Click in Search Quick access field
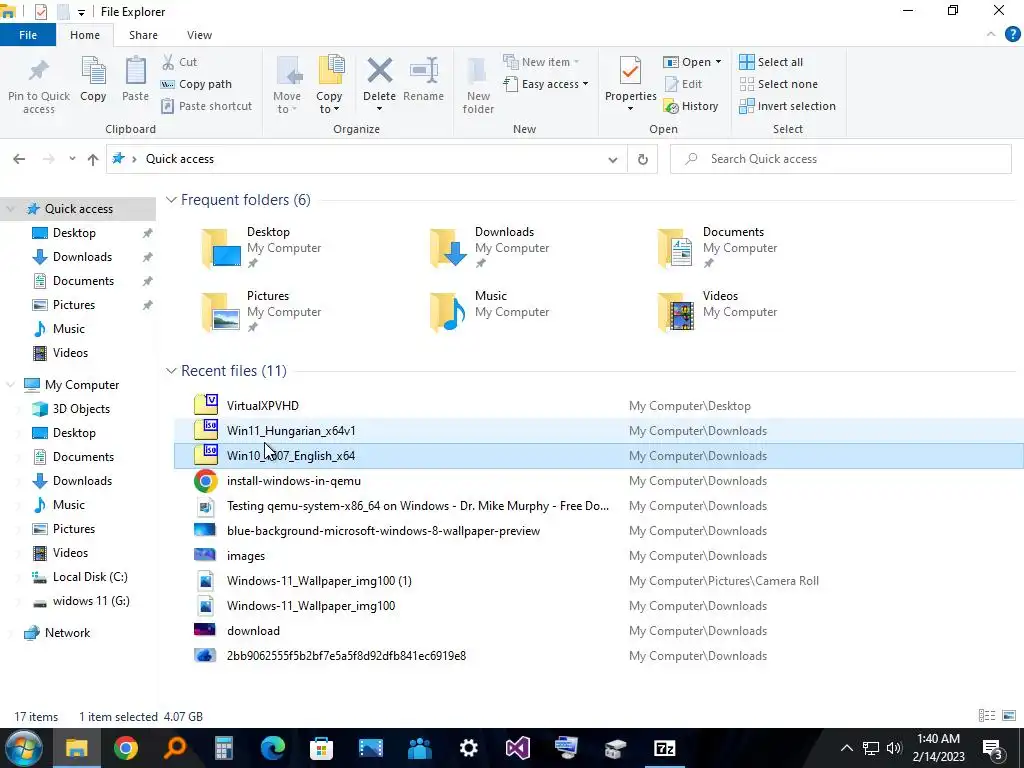 840,159
